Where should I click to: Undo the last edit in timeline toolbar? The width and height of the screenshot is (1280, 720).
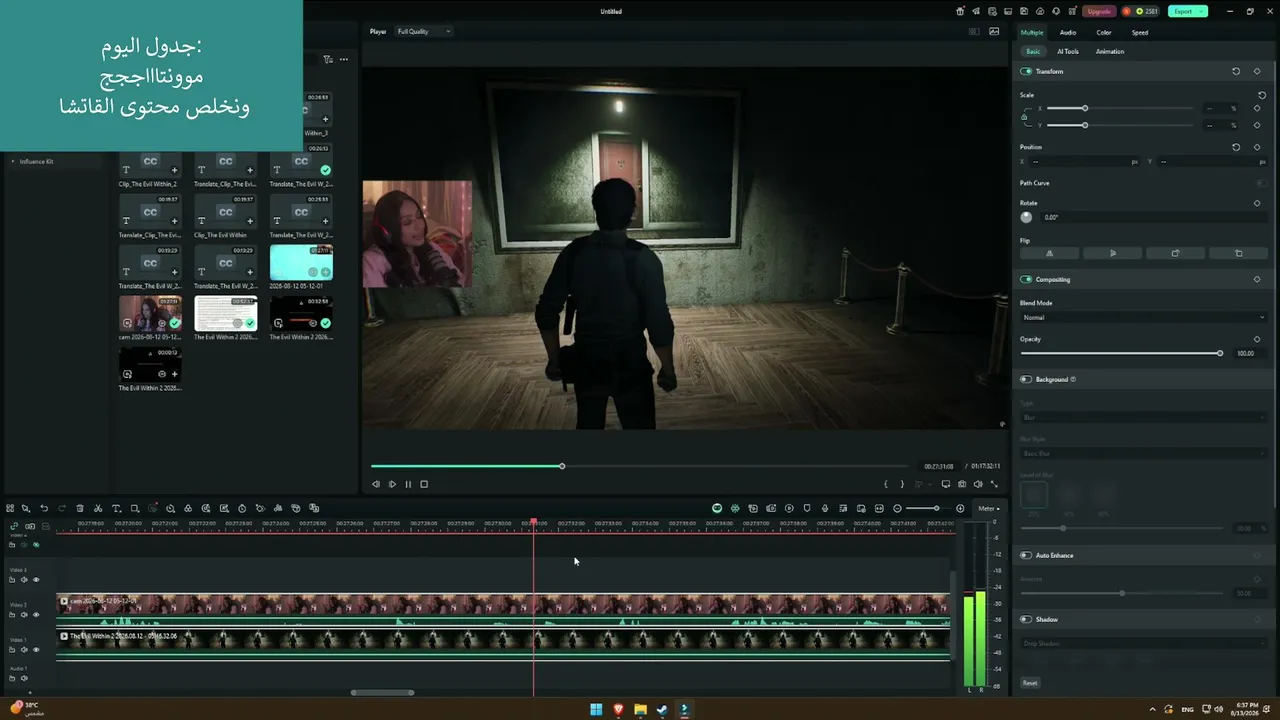[x=44, y=509]
